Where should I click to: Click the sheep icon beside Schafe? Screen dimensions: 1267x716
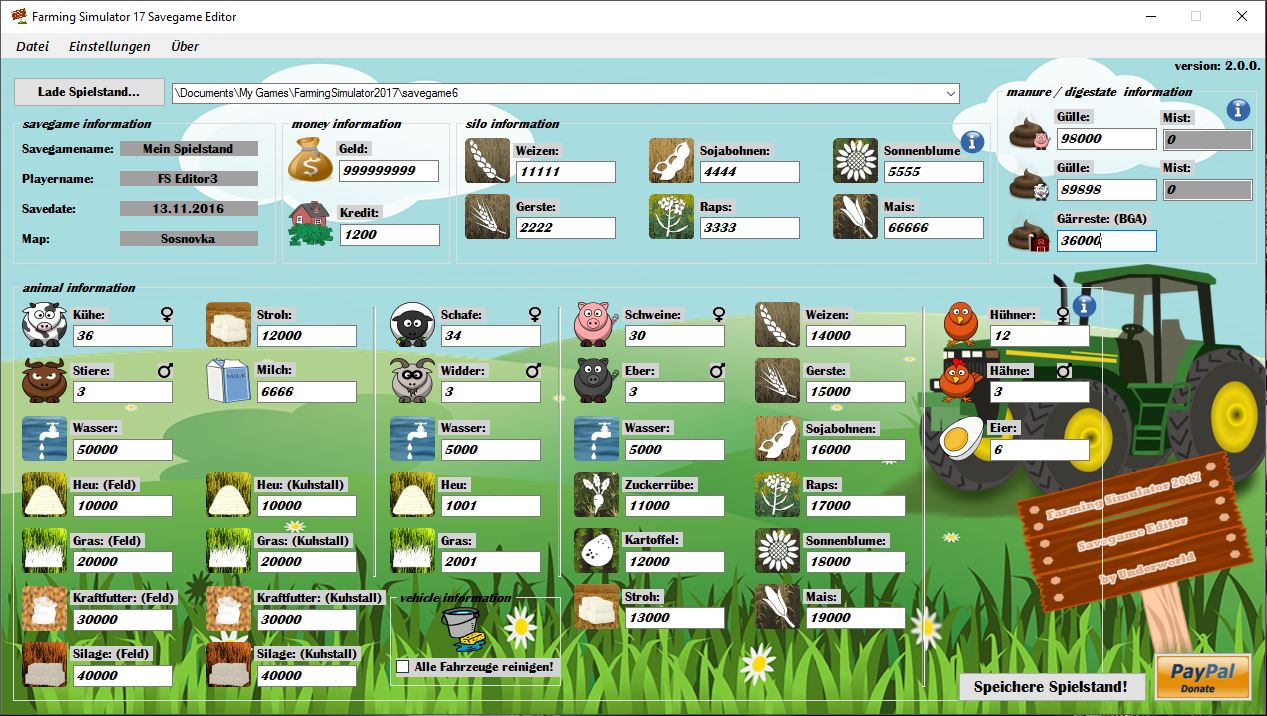[412, 324]
